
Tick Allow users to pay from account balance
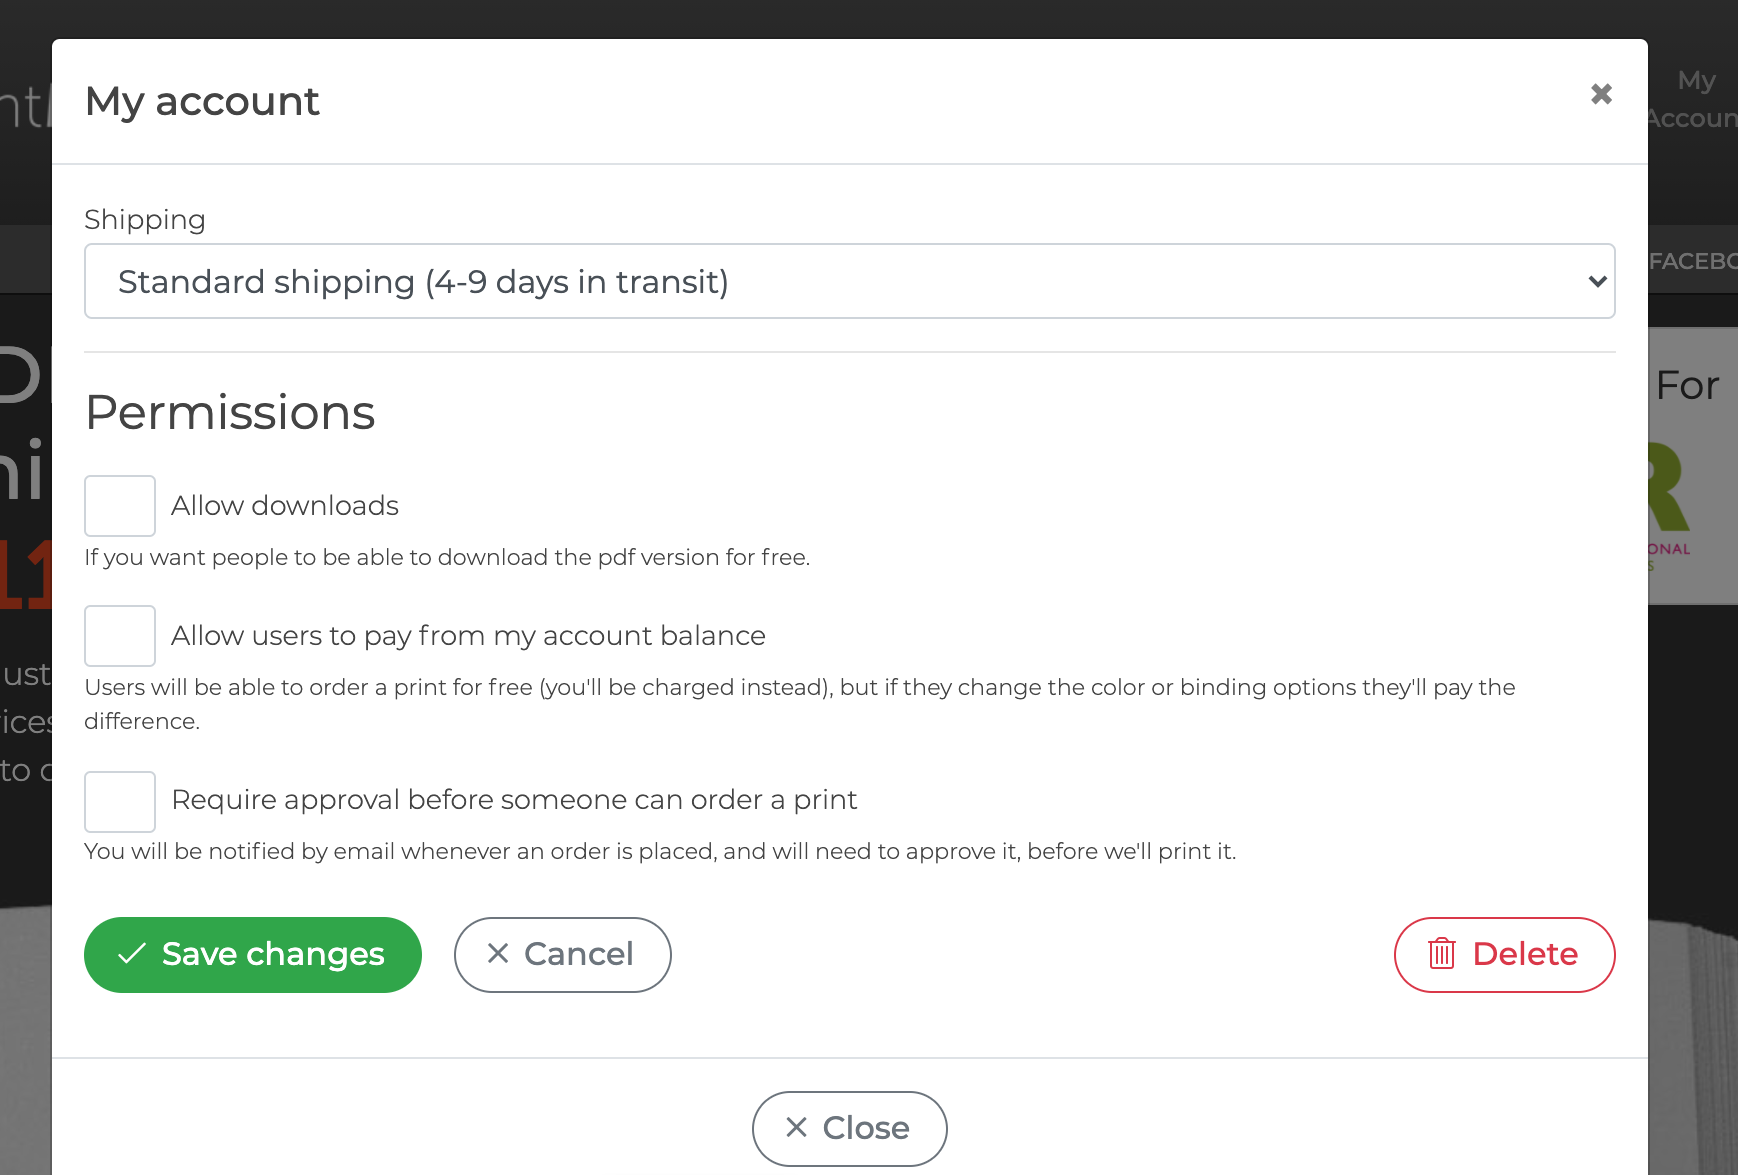tap(120, 636)
